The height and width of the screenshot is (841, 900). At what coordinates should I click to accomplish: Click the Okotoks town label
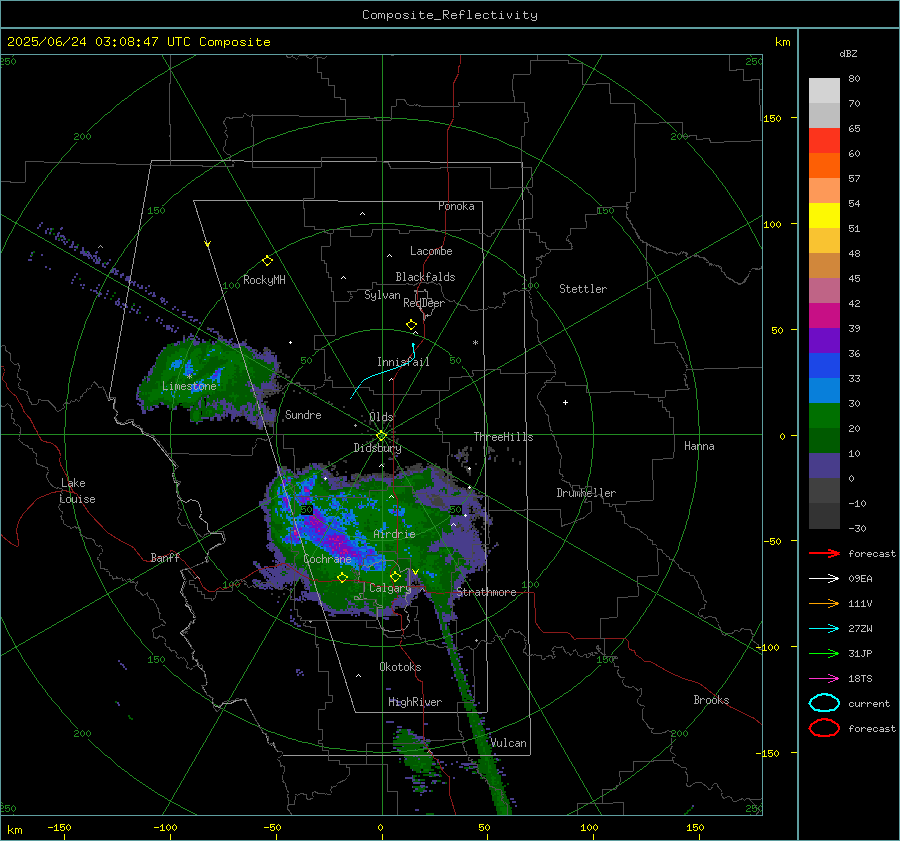[x=400, y=667]
